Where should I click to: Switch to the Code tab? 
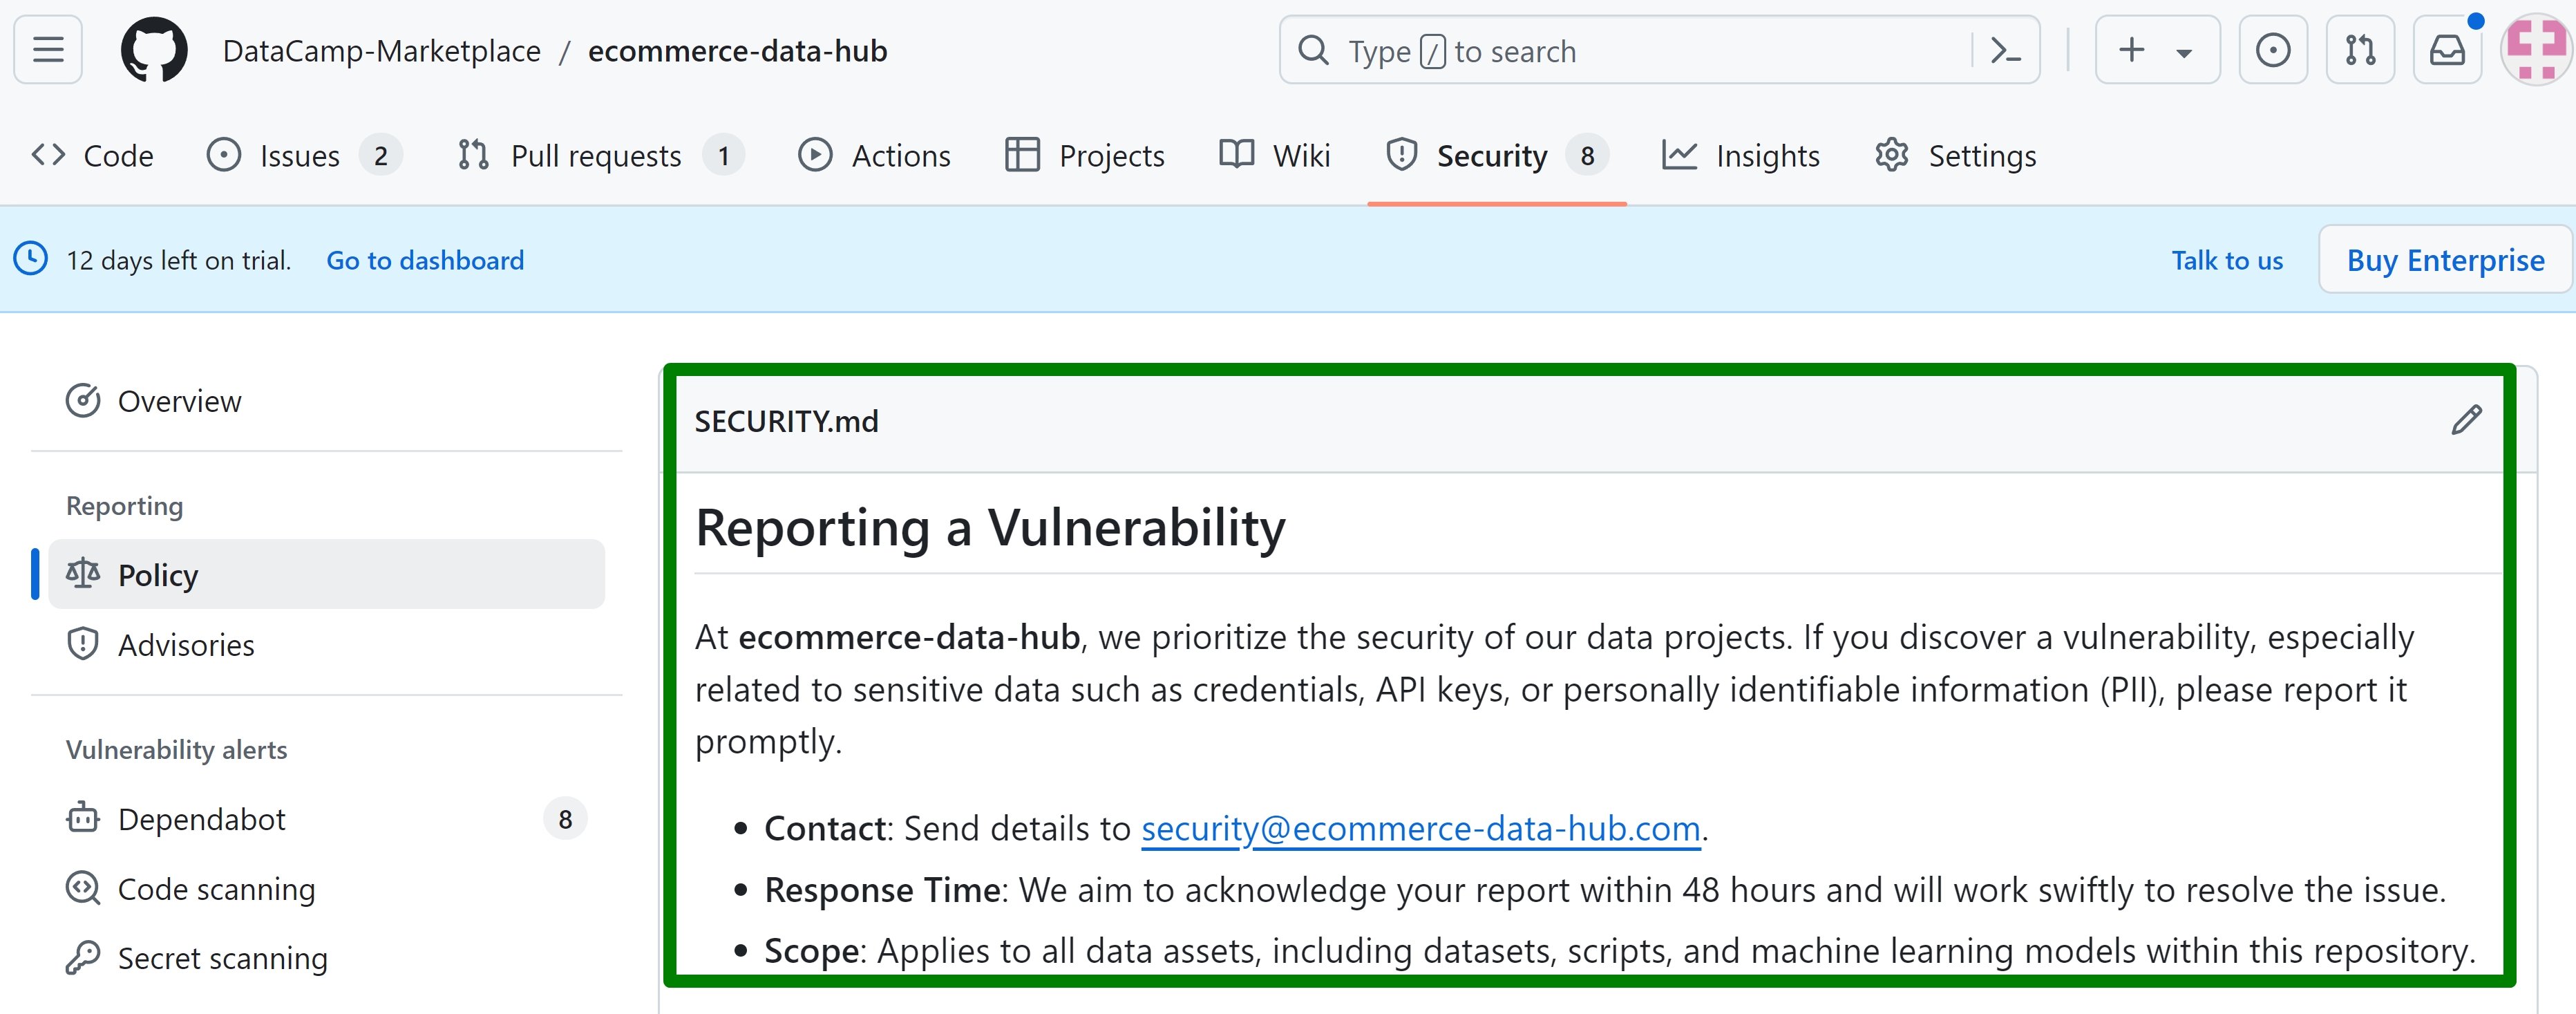tap(92, 156)
